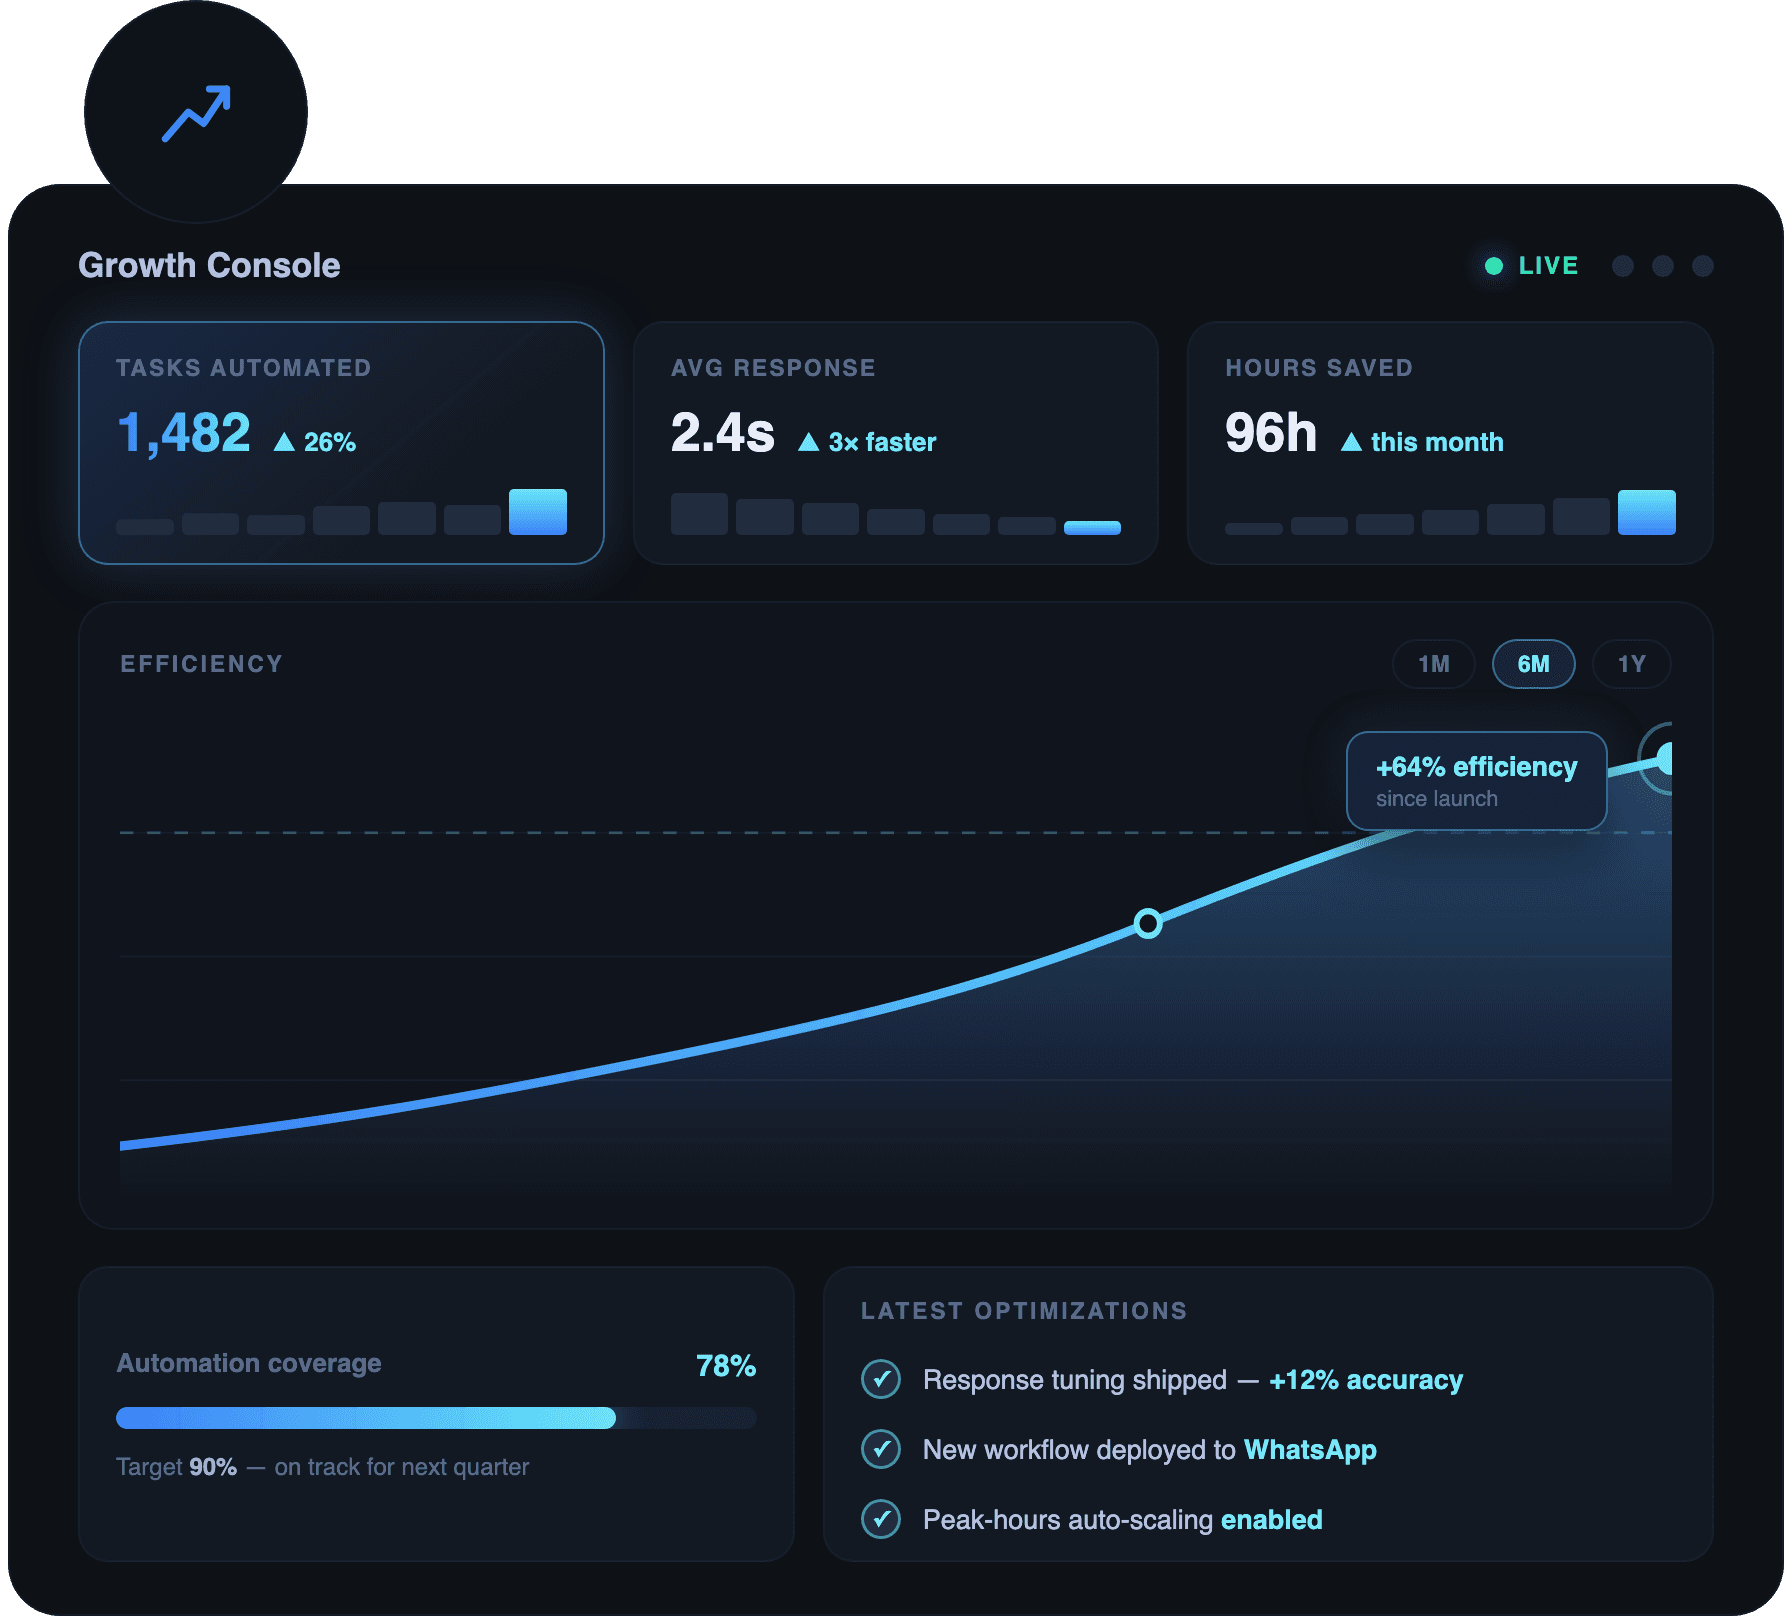
Task: Click the 96h hours value
Action: pyautogui.click(x=1271, y=434)
